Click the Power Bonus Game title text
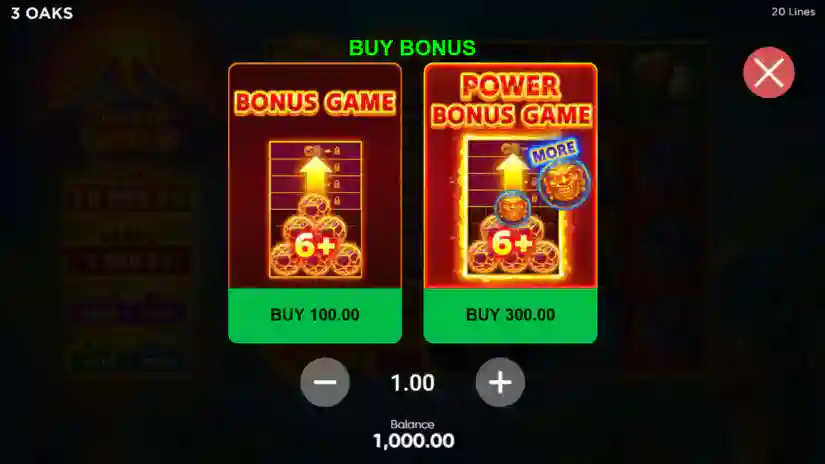The width and height of the screenshot is (825, 464). [510, 100]
